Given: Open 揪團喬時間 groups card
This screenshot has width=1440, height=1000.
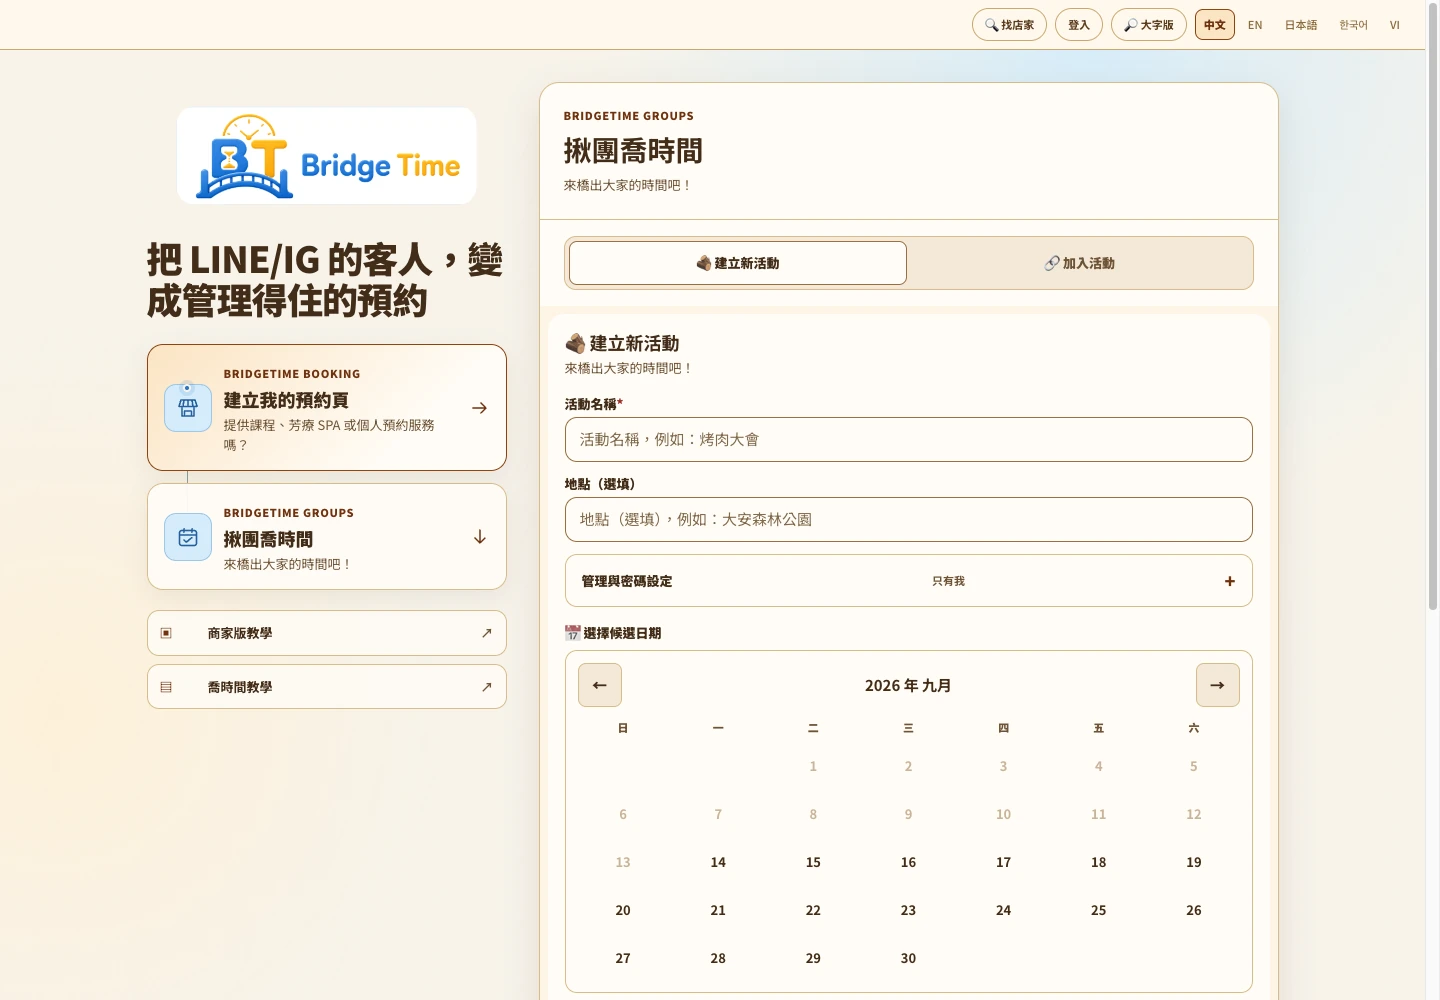Looking at the screenshot, I should tap(327, 537).
